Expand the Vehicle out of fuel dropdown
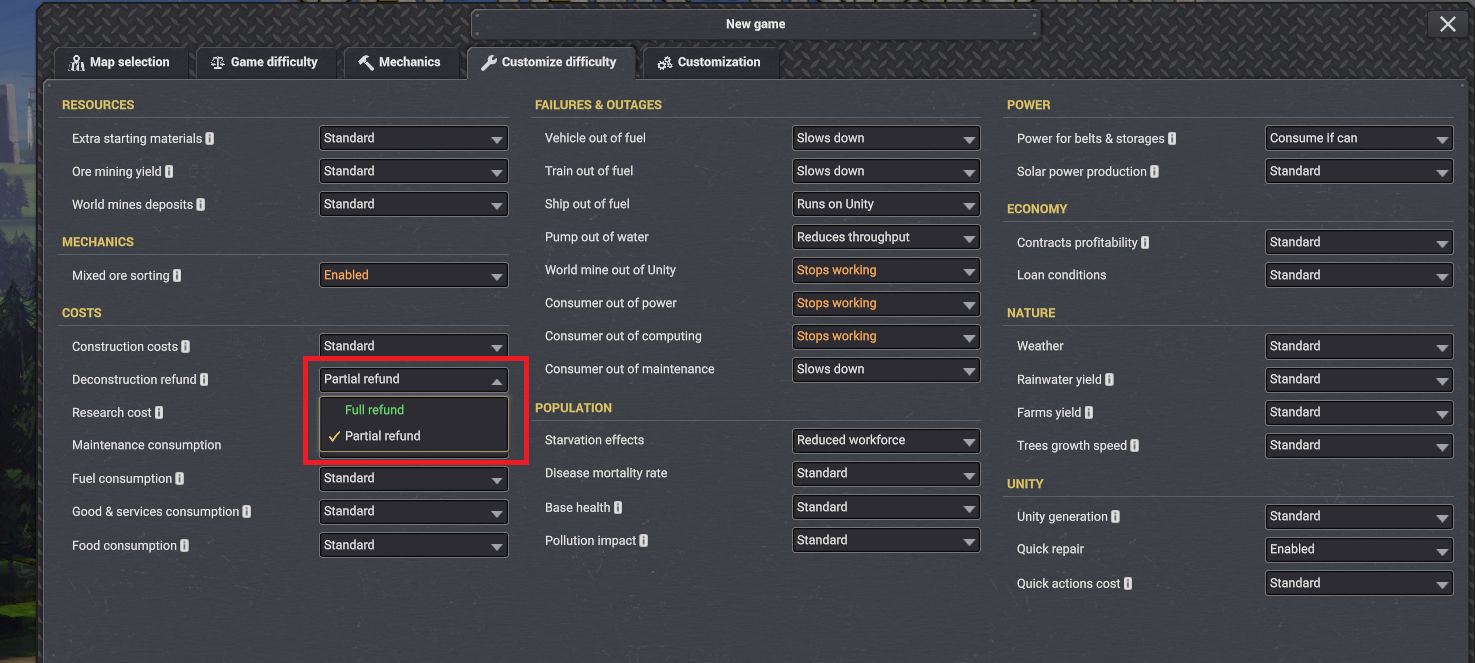Screen dimensions: 1475x663 [x=886, y=138]
